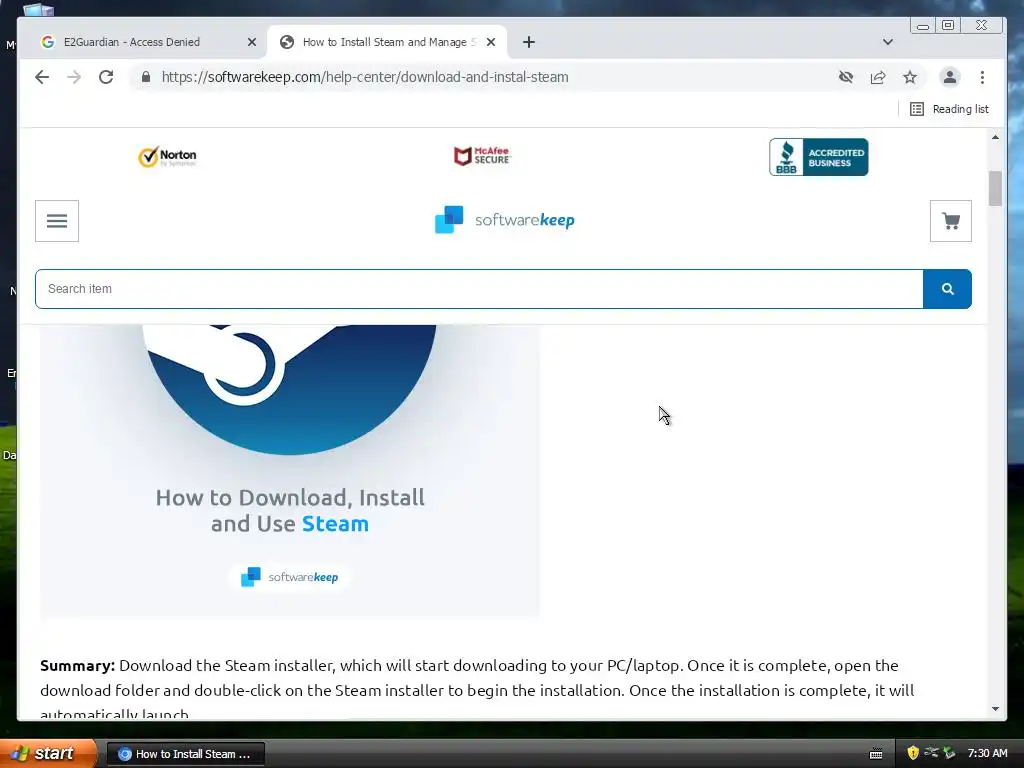
Task: Open the shopping cart
Action: click(951, 221)
